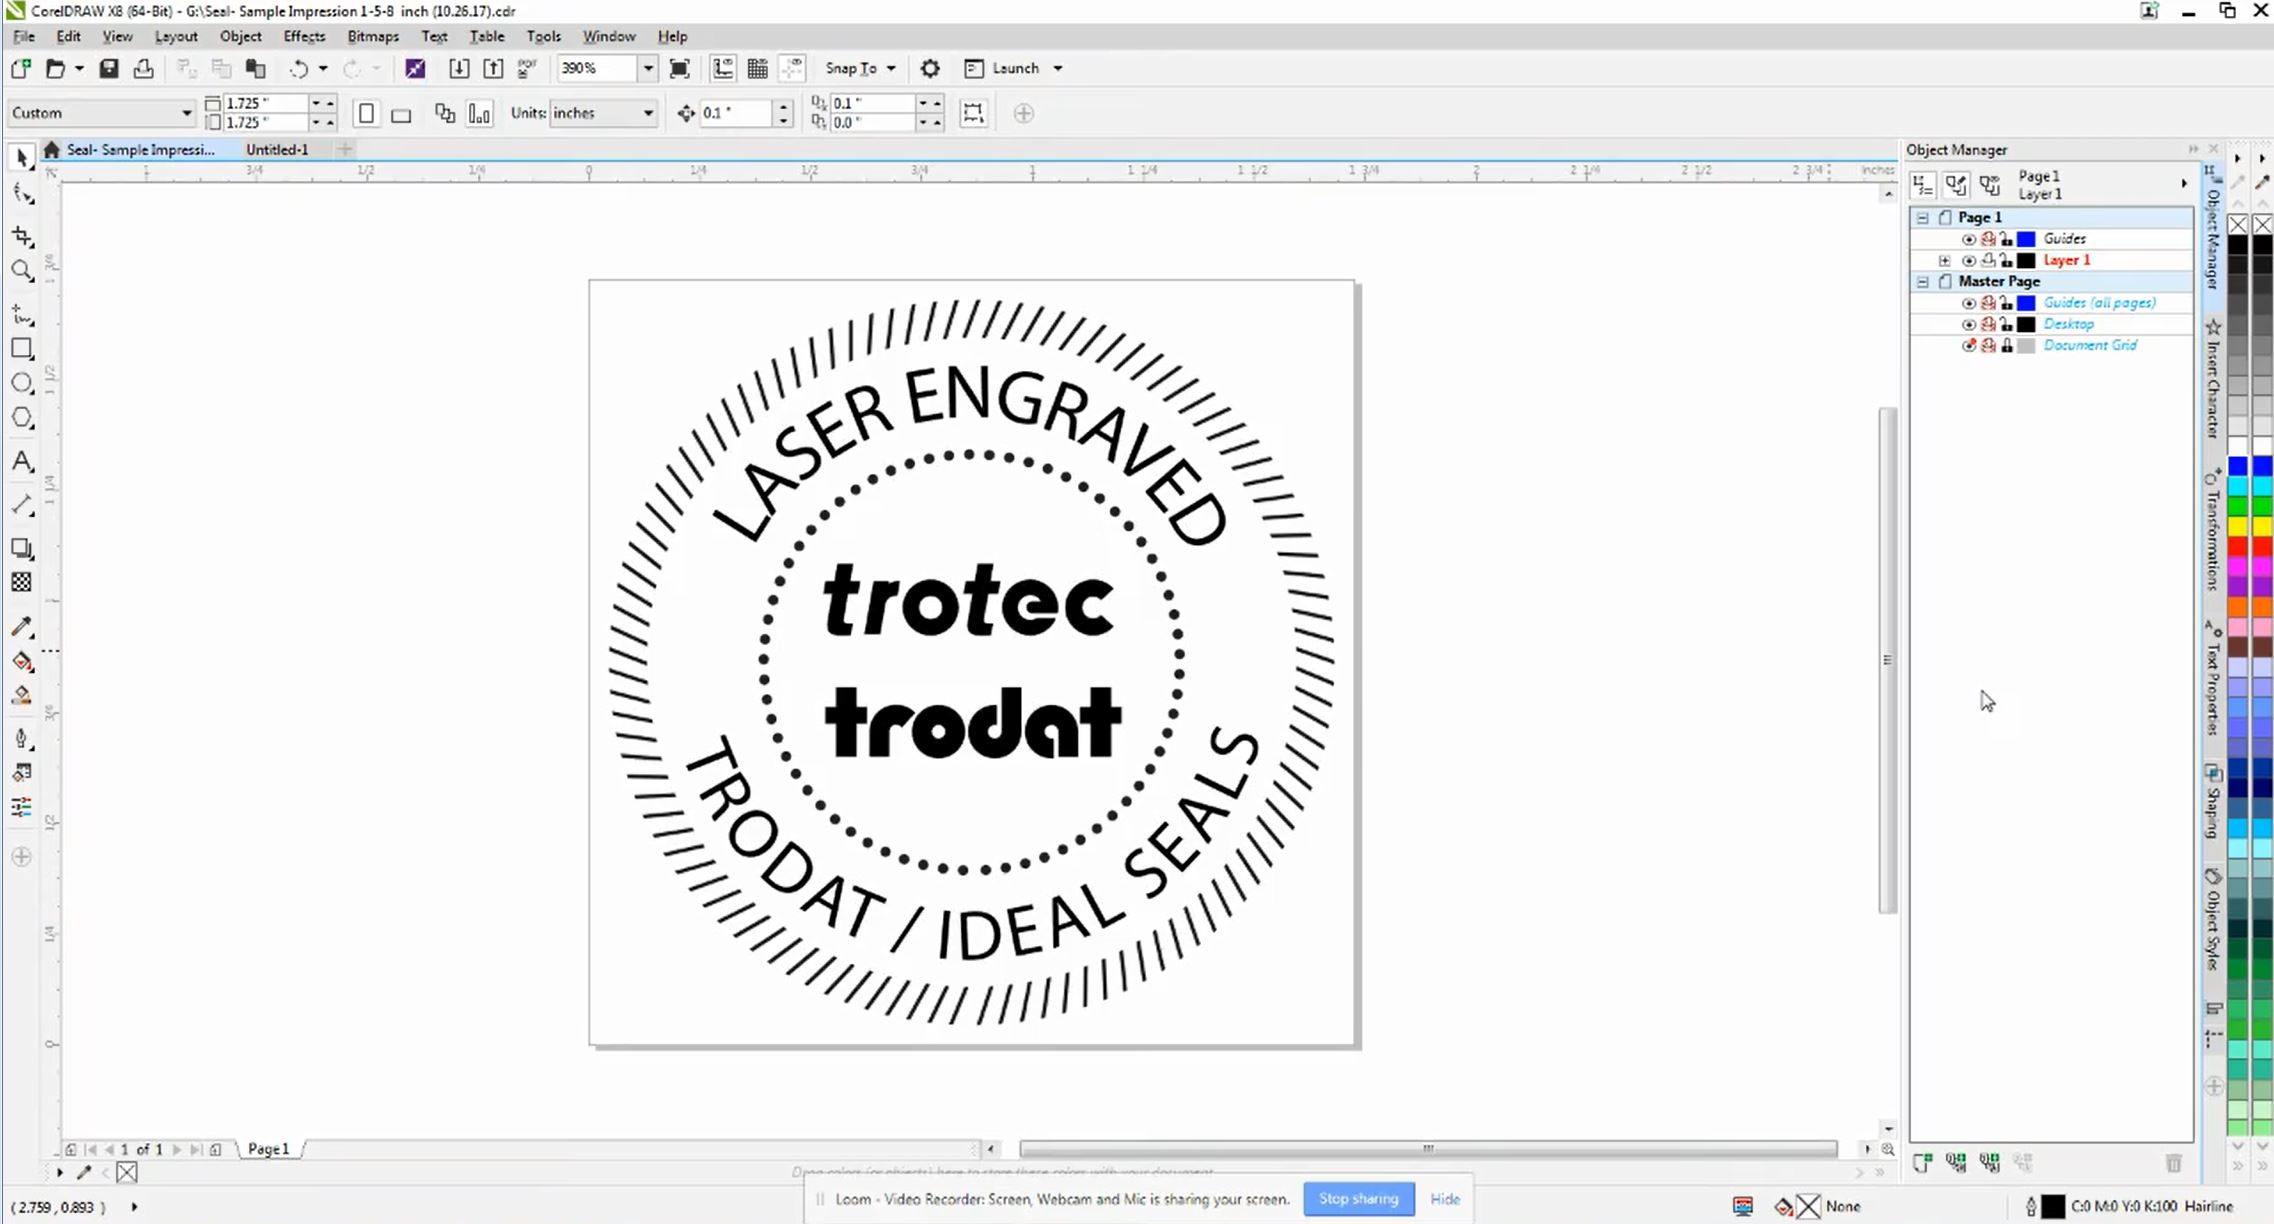Screen dimensions: 2274x1224
Task: Click the Paste icon in toolbar
Action: pos(256,68)
